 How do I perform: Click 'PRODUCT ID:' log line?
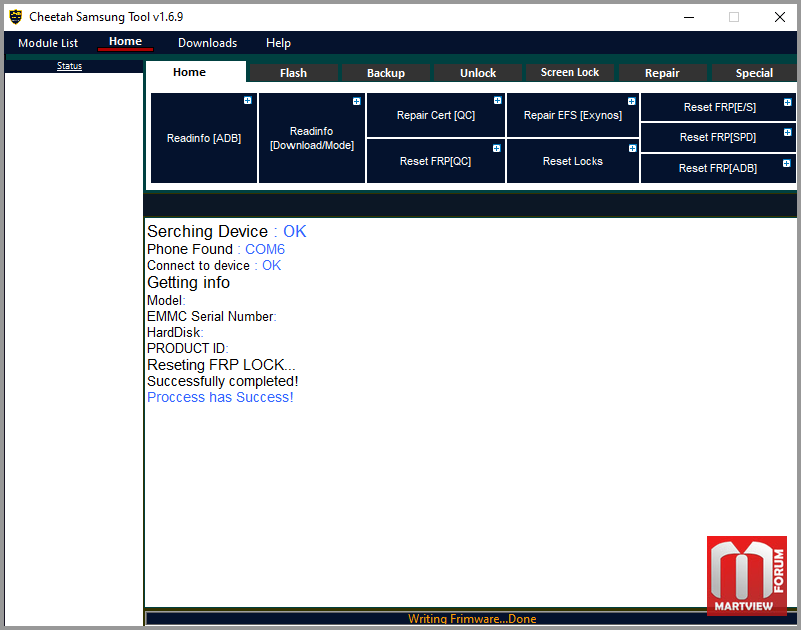click(x=187, y=348)
